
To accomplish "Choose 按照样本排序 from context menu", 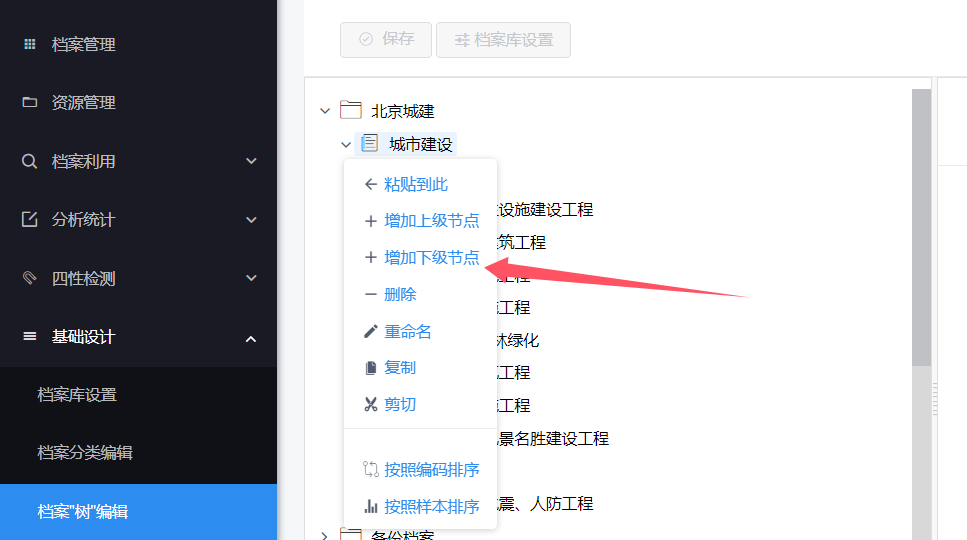I will pos(432,507).
